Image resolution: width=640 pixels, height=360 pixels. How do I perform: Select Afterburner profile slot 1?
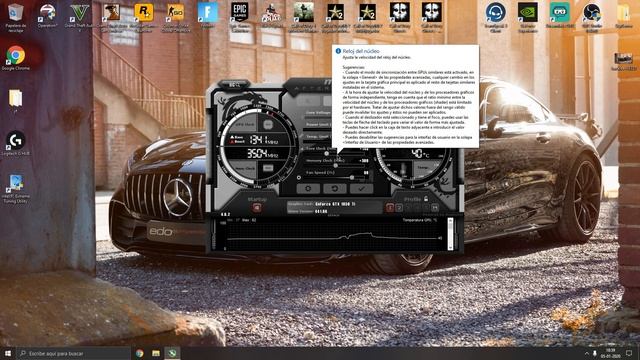[390, 208]
